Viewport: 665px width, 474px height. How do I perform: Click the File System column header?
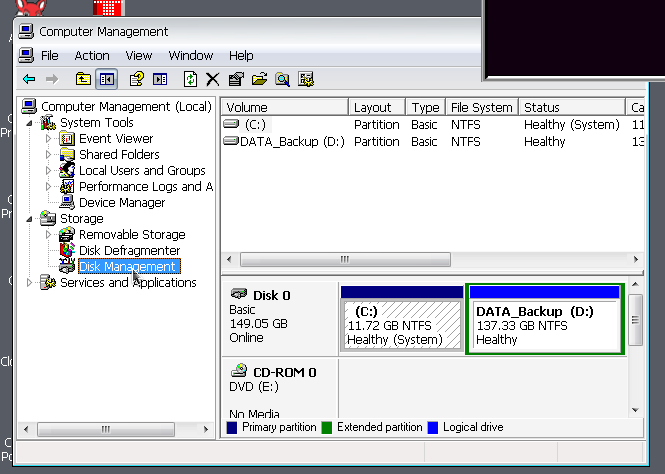click(482, 107)
